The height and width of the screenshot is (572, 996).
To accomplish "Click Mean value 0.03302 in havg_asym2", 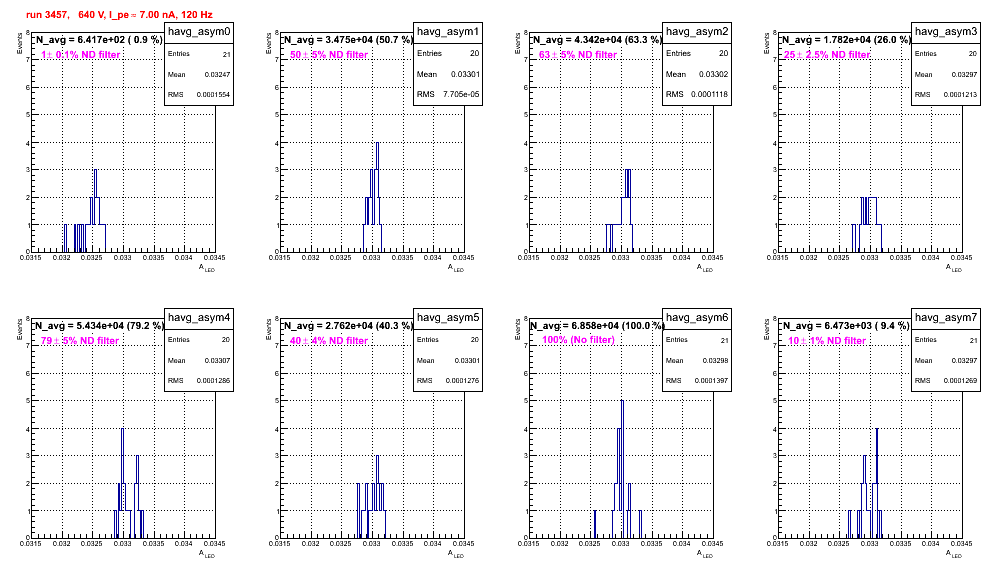I will tap(713, 74).
